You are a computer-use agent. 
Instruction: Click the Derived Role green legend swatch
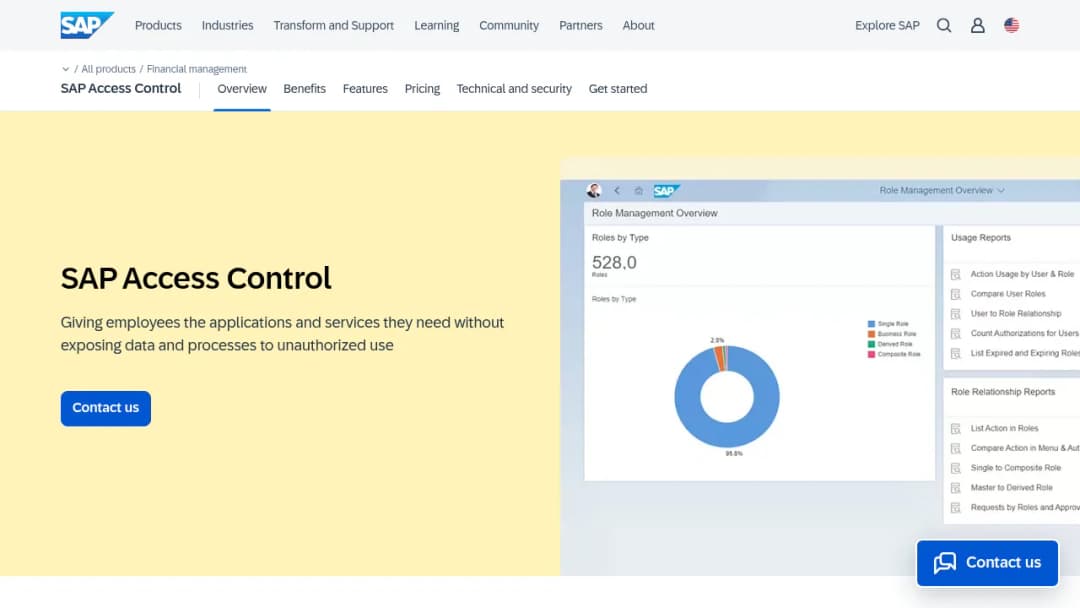871,344
